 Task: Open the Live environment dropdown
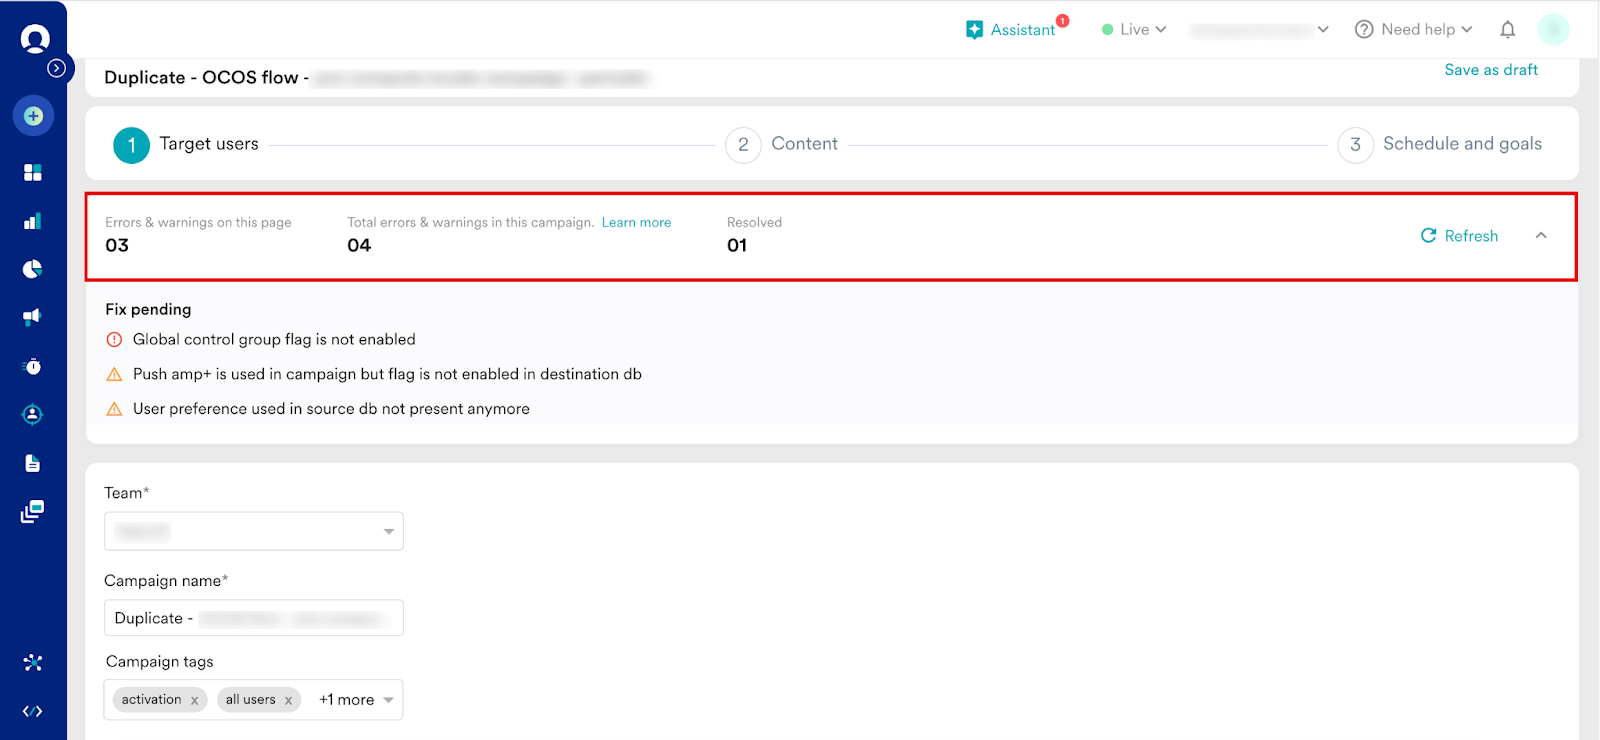click(1134, 30)
